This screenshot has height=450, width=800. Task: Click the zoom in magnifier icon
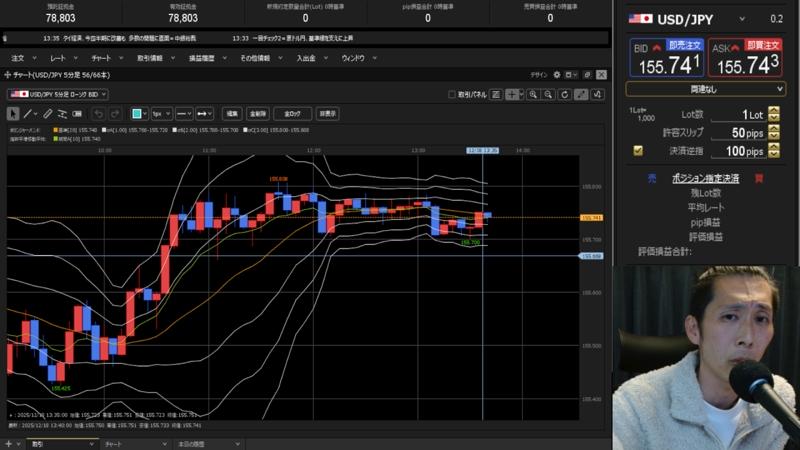click(535, 94)
